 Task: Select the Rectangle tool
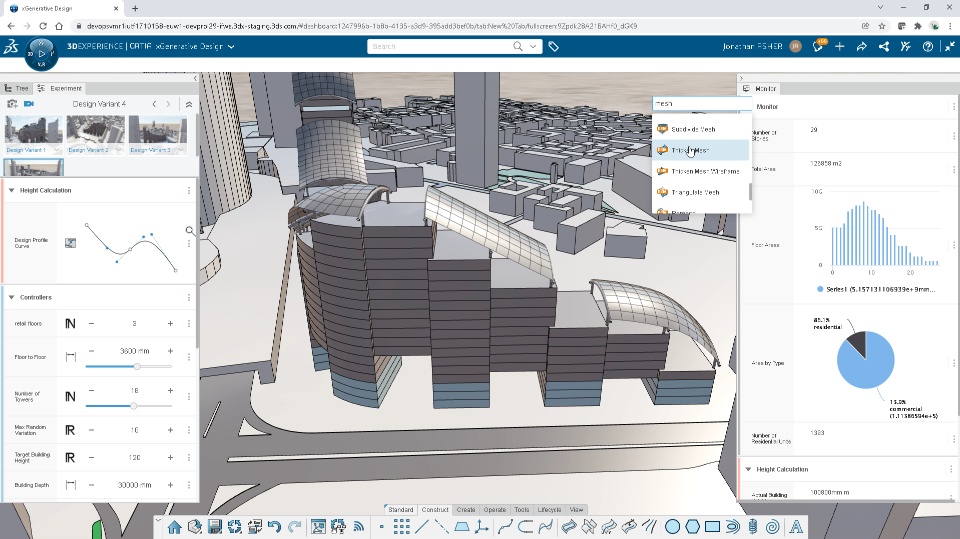coord(712,527)
